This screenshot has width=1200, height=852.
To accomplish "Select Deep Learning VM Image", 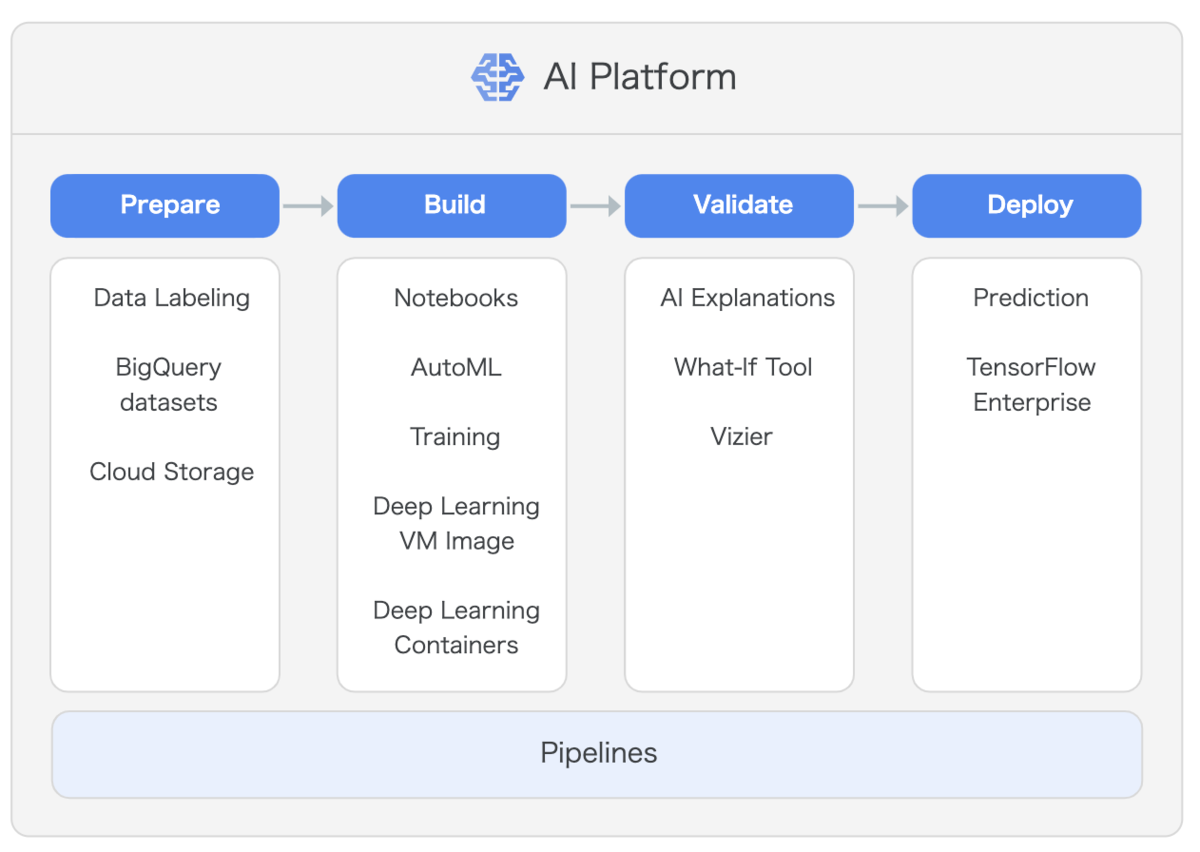I will pyautogui.click(x=456, y=524).
